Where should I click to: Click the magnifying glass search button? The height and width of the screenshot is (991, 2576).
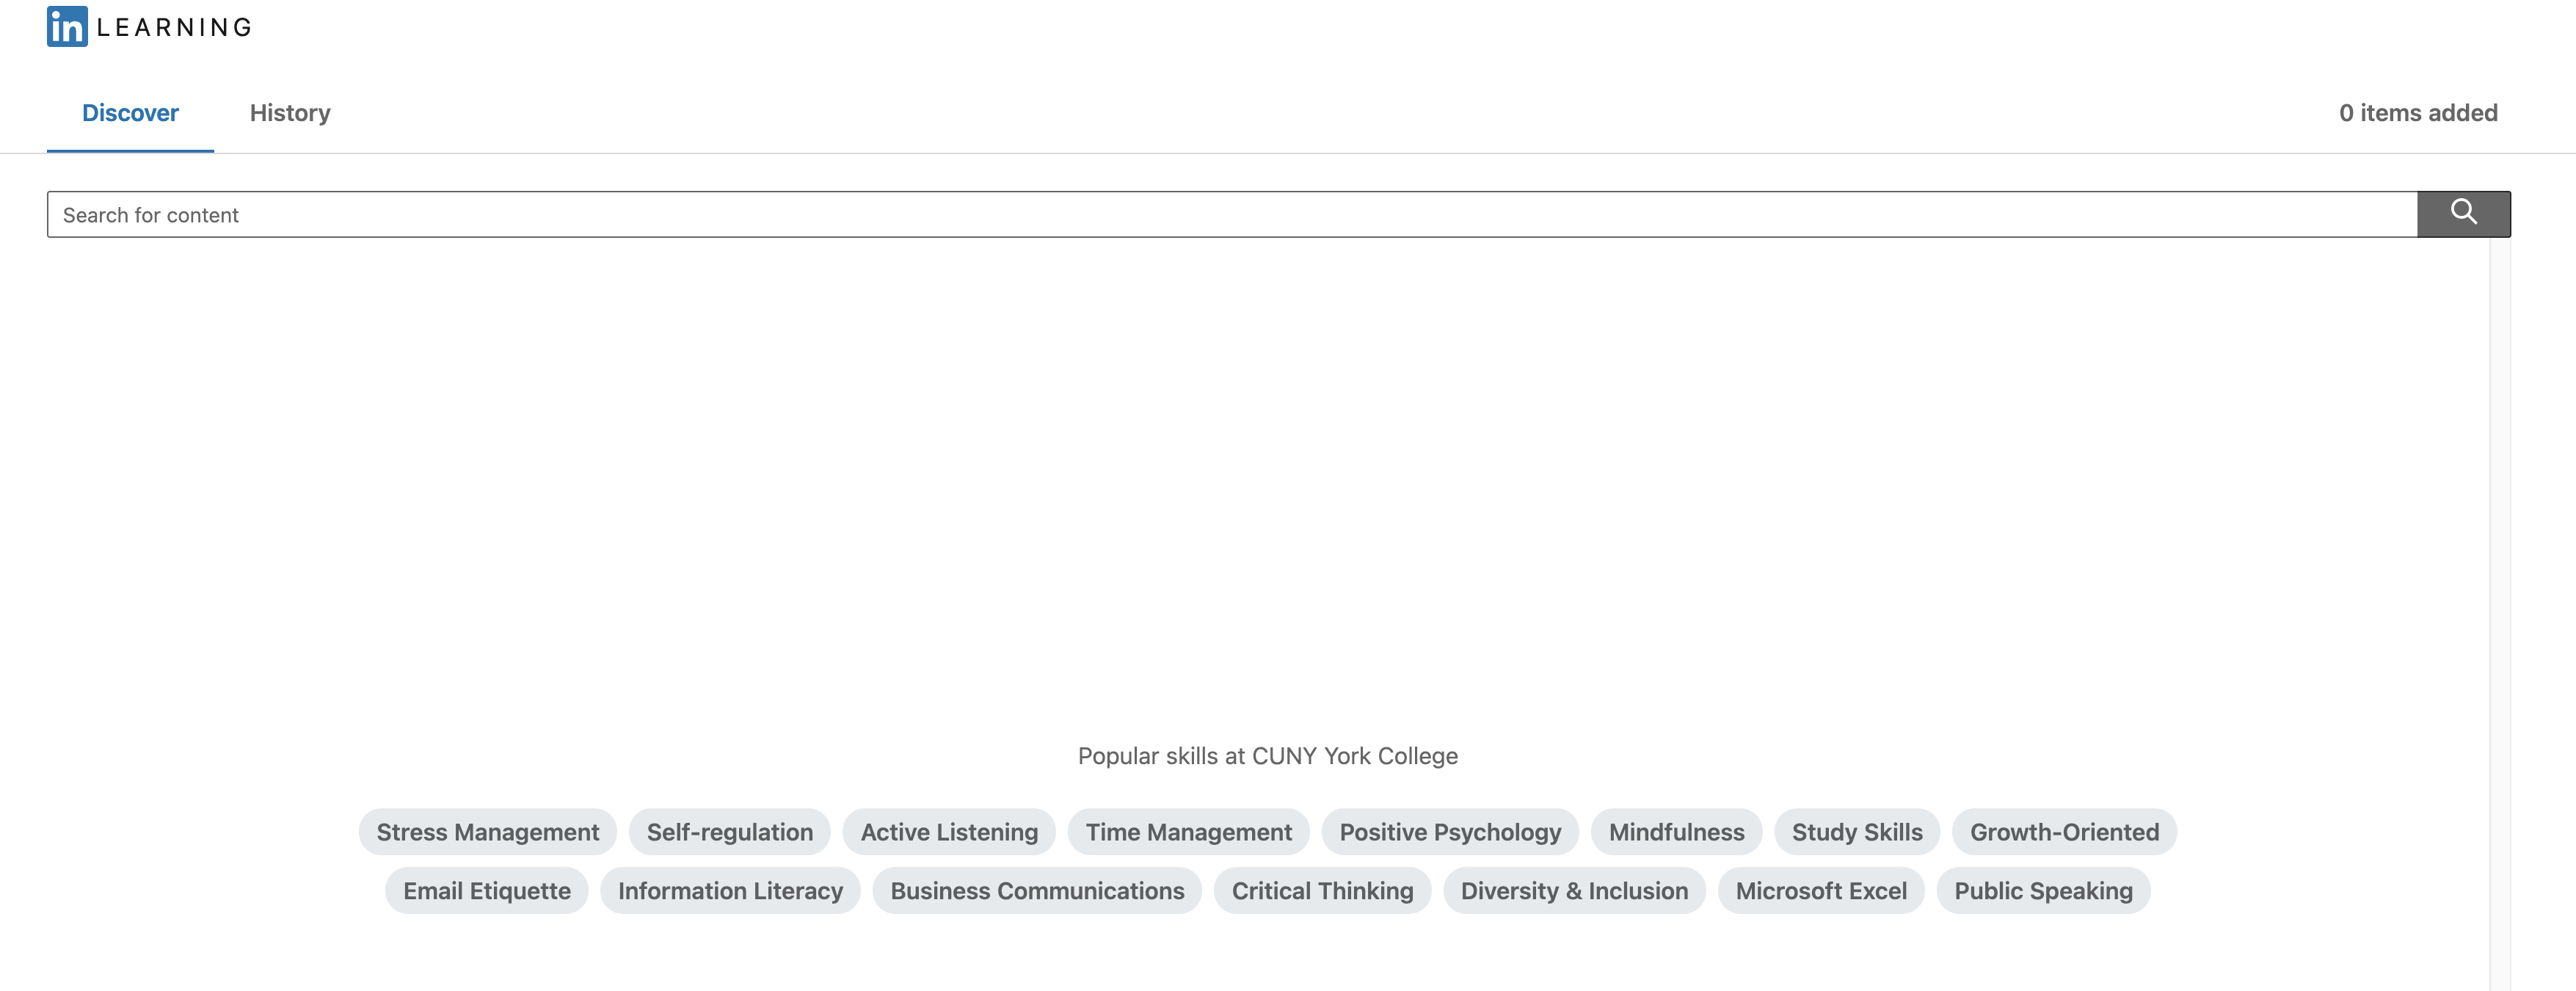coord(2463,214)
